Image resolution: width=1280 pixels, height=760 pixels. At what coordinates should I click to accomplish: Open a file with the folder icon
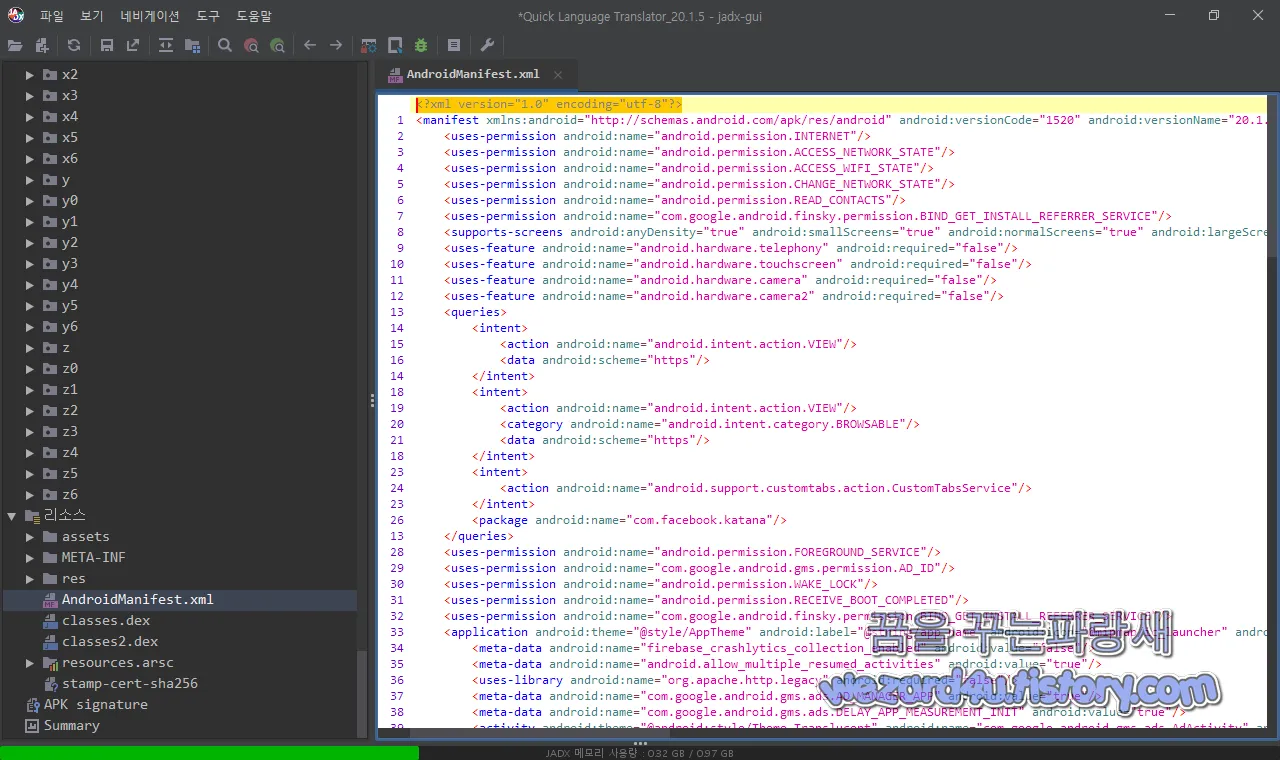(x=14, y=45)
